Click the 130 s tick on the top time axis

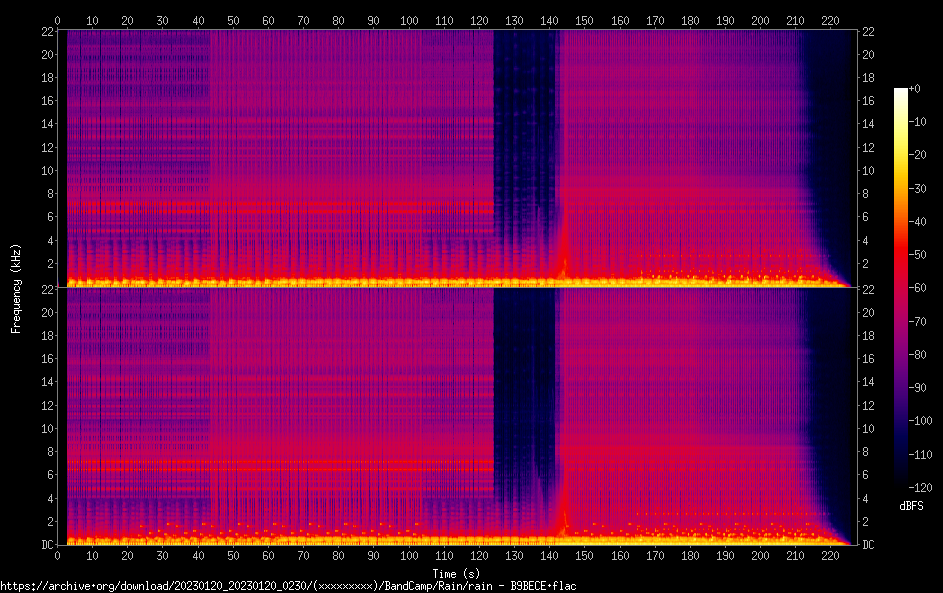click(513, 20)
